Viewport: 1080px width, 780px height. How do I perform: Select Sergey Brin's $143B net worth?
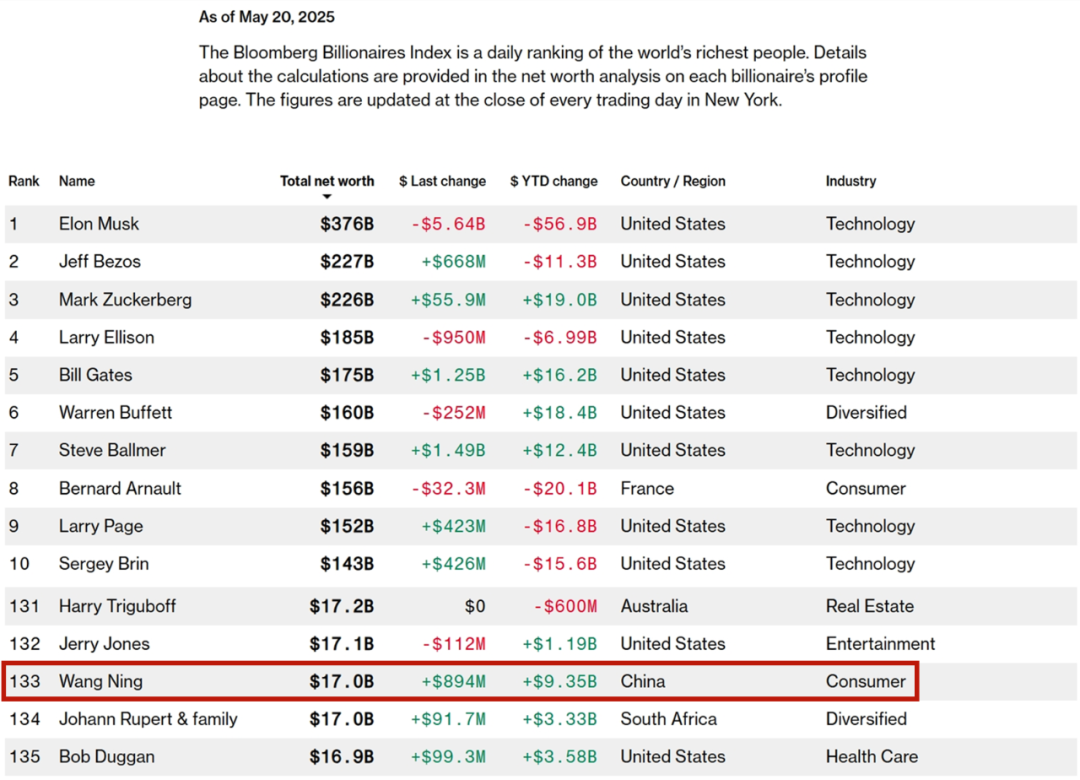347,564
